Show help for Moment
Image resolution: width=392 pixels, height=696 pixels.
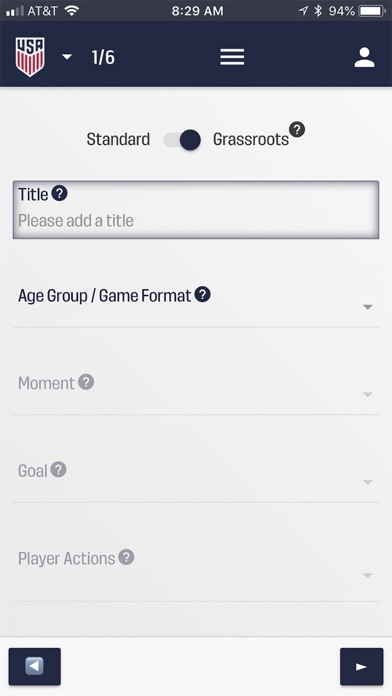point(86,382)
